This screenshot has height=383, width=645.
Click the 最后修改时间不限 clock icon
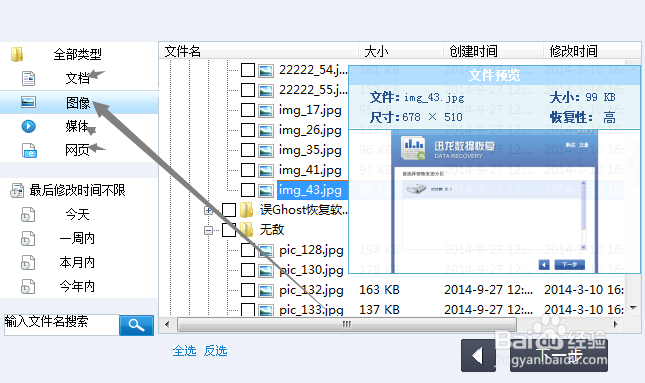(17, 190)
